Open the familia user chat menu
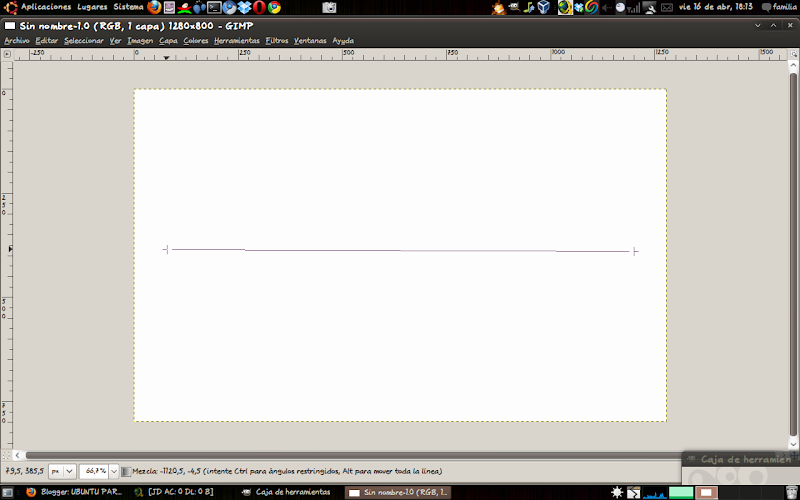This screenshot has height=500, width=800. (779, 7)
